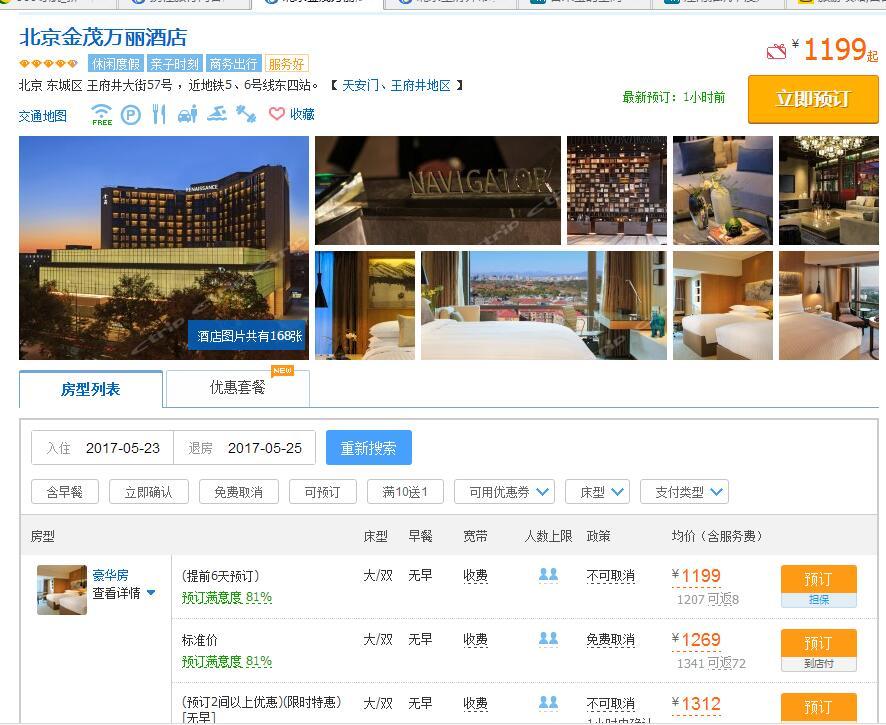This screenshot has width=886, height=725.
Task: Expand 查看详情 for the 豪华房 room
Action: [124, 593]
